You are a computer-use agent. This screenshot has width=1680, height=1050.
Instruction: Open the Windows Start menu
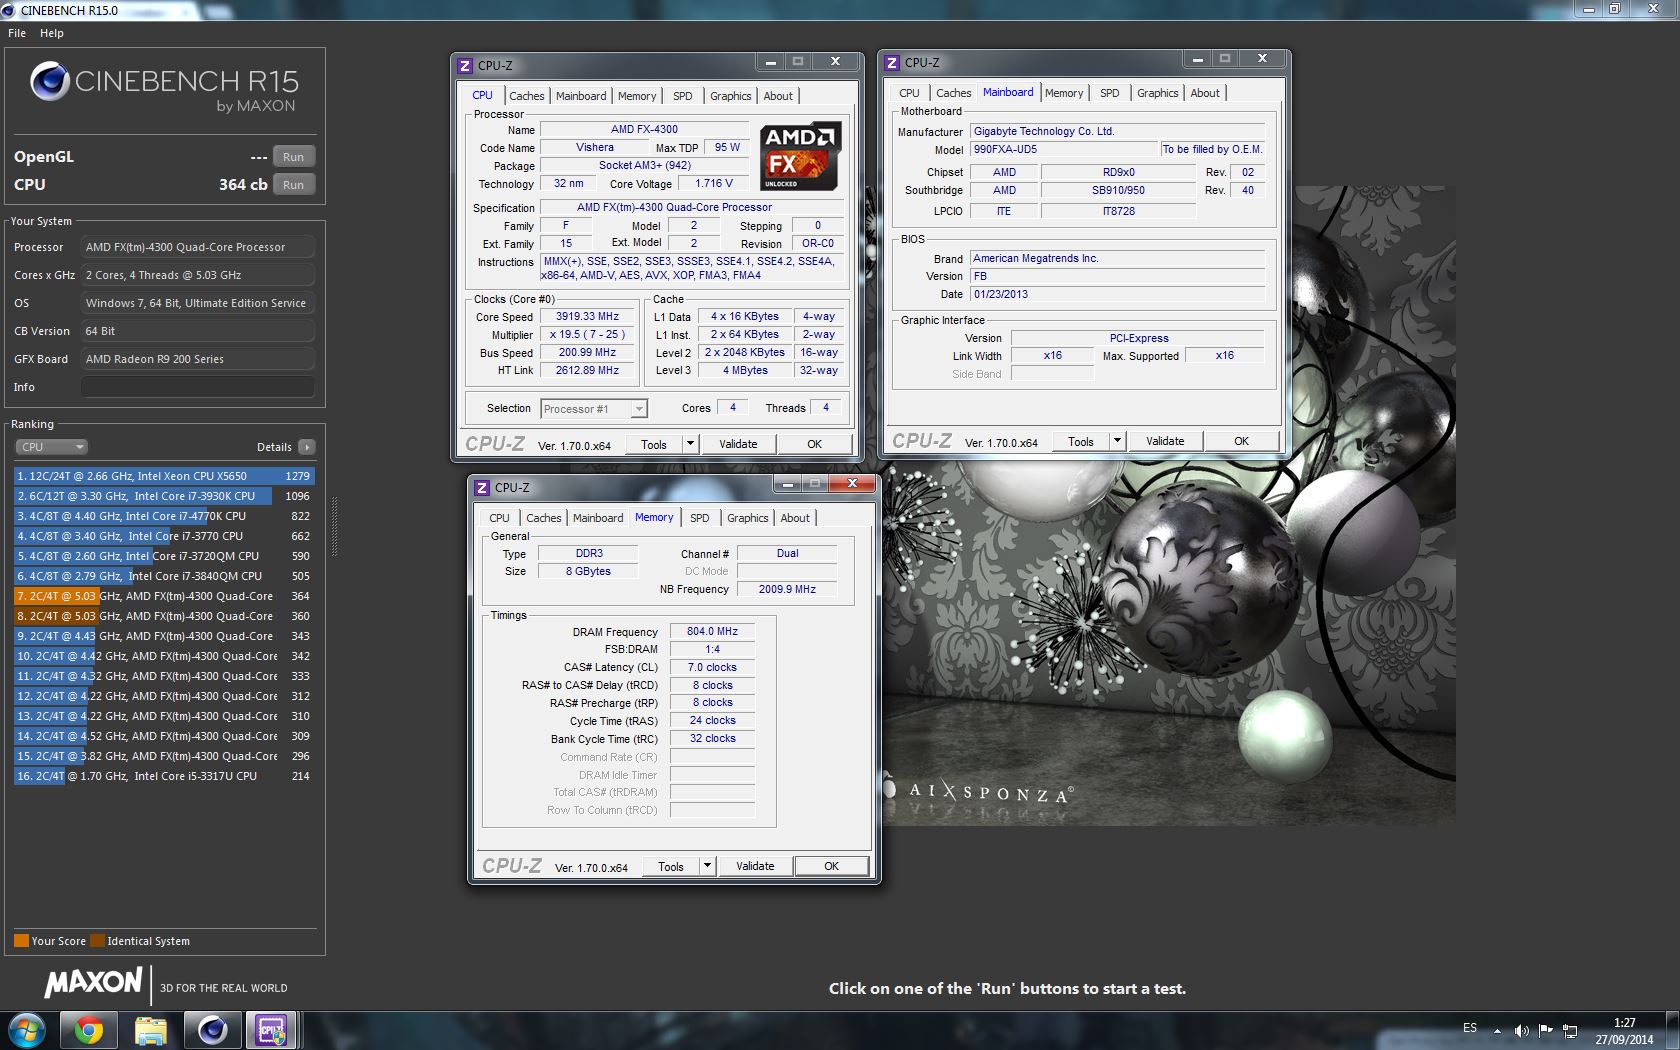27,1030
